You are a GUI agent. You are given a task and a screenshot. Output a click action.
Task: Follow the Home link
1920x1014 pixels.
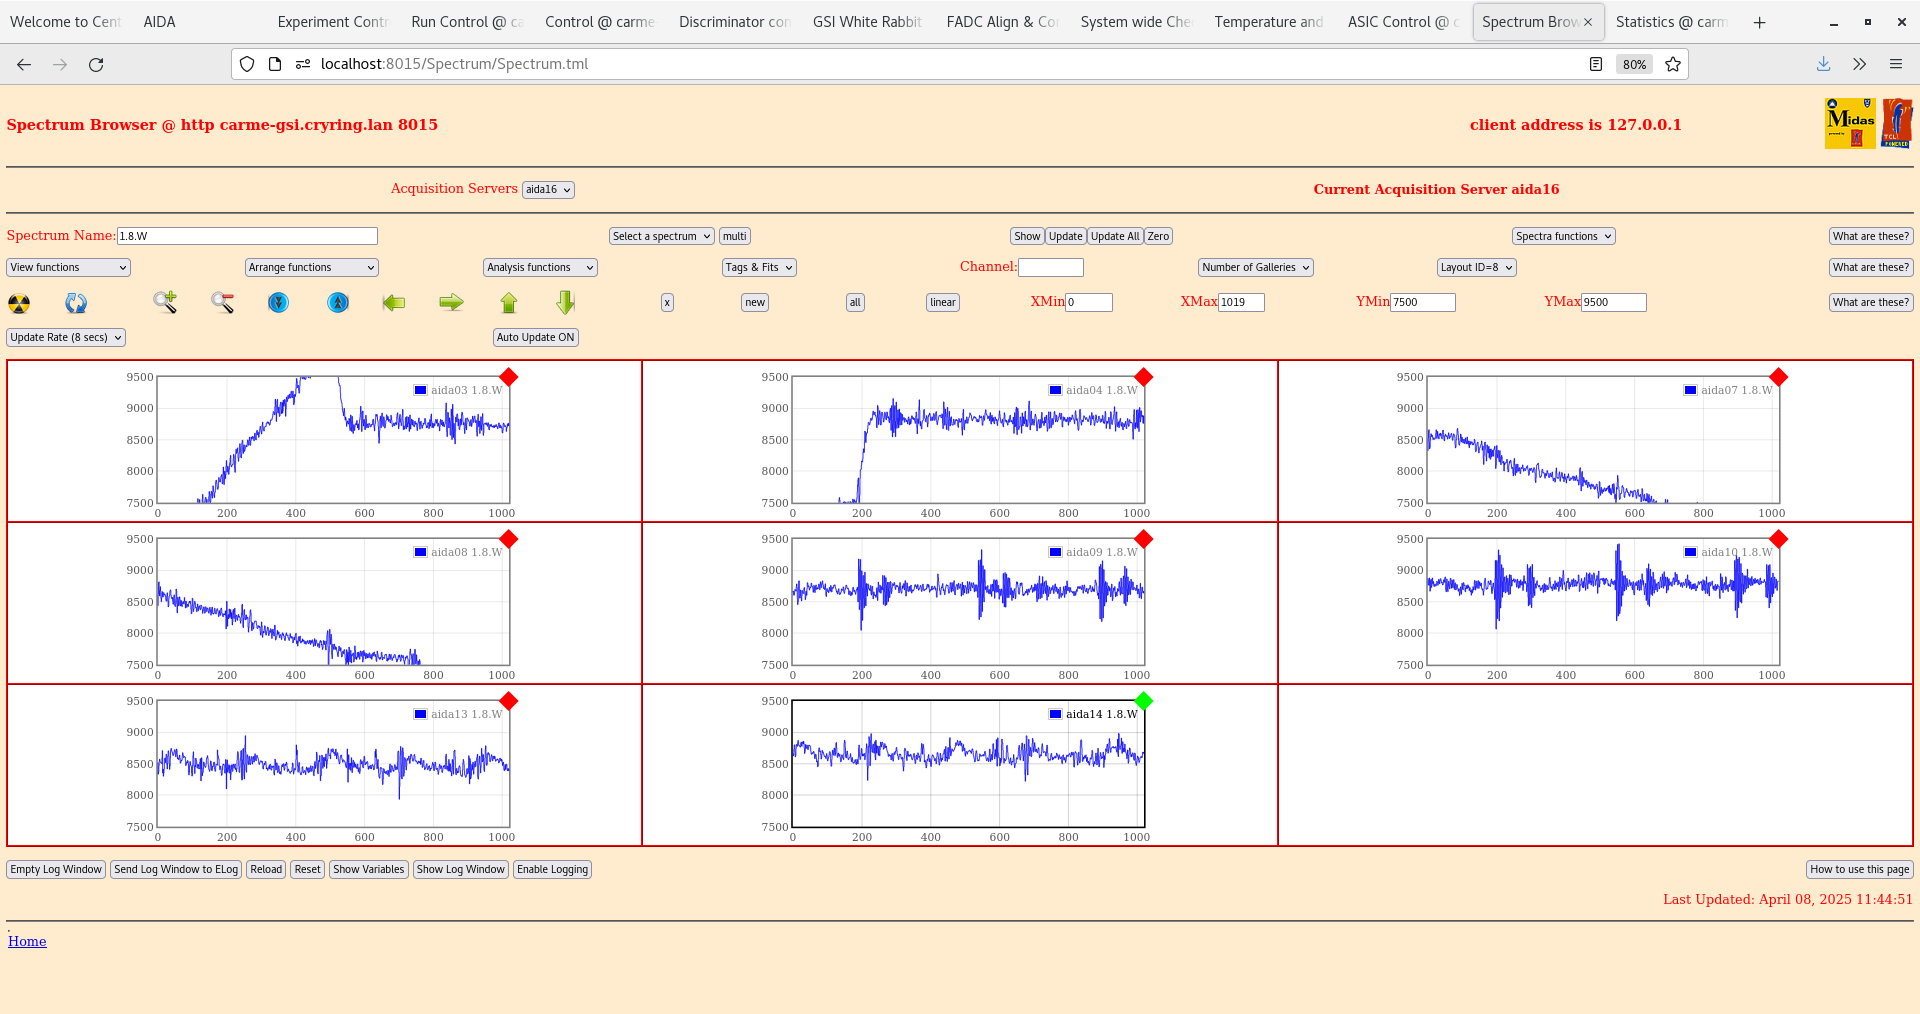(27, 941)
